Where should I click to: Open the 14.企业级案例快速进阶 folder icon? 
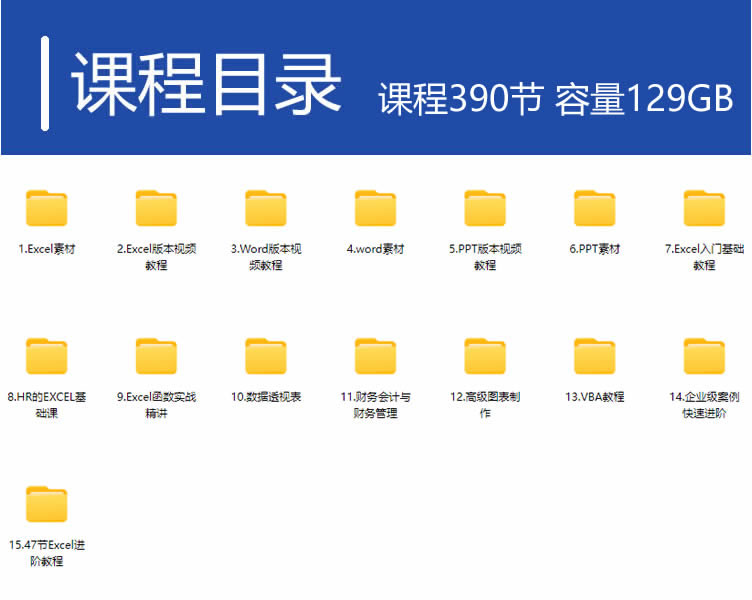[x=704, y=356]
